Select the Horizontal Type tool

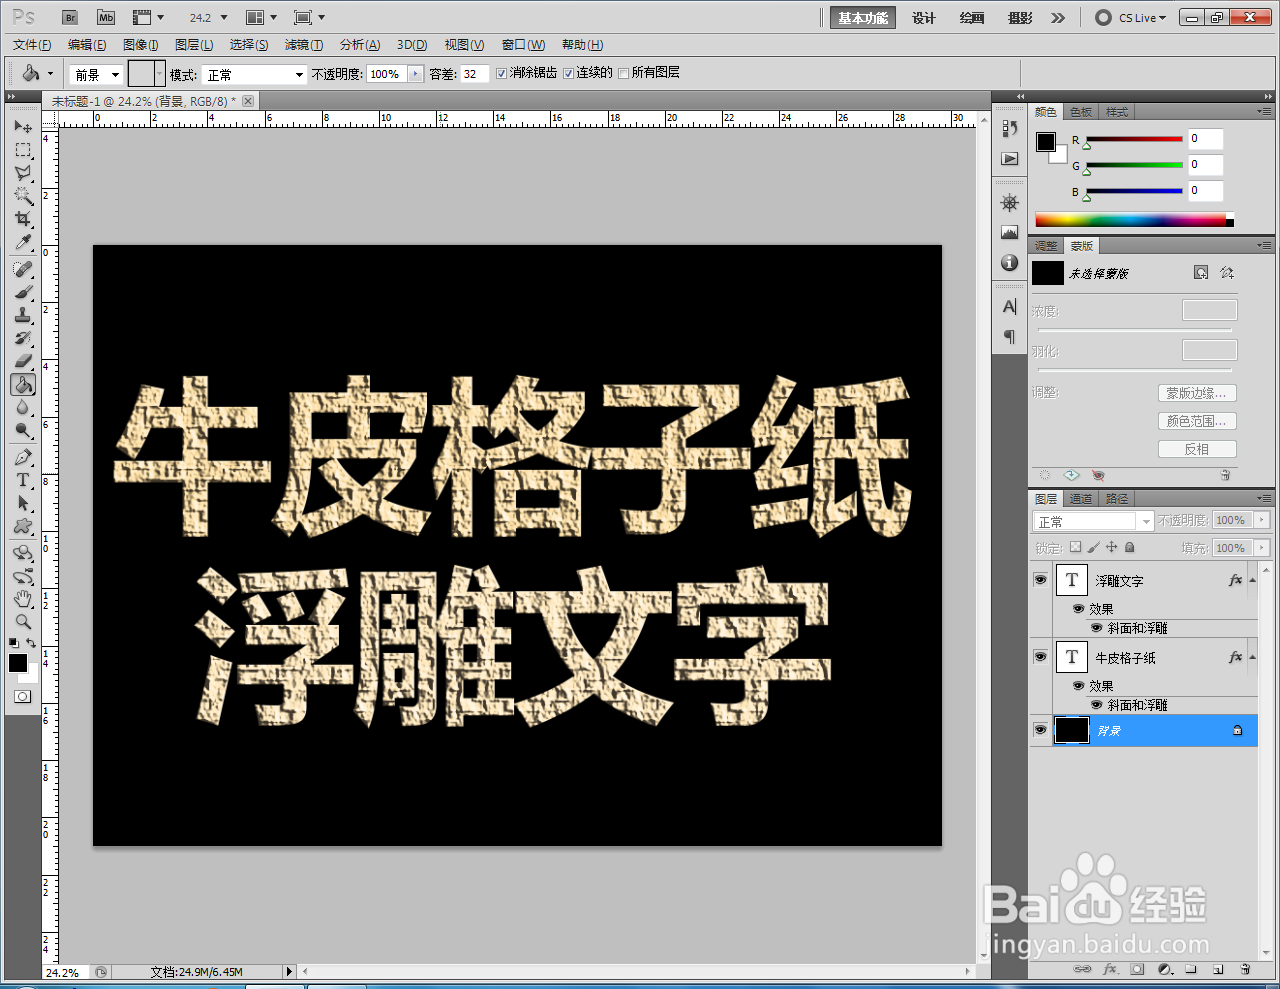coord(22,479)
